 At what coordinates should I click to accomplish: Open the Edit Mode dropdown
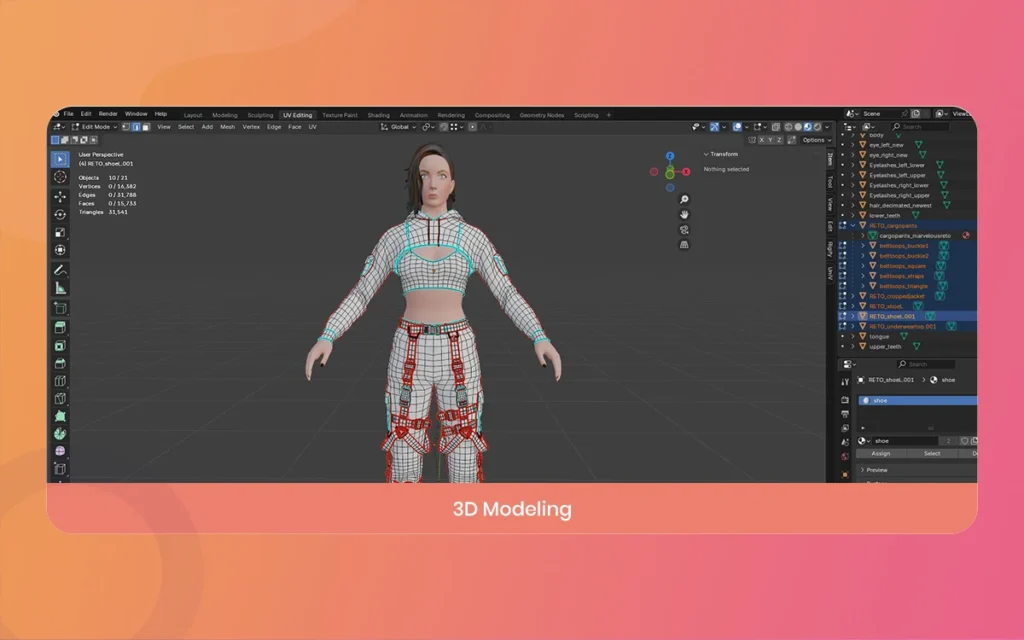click(x=94, y=127)
